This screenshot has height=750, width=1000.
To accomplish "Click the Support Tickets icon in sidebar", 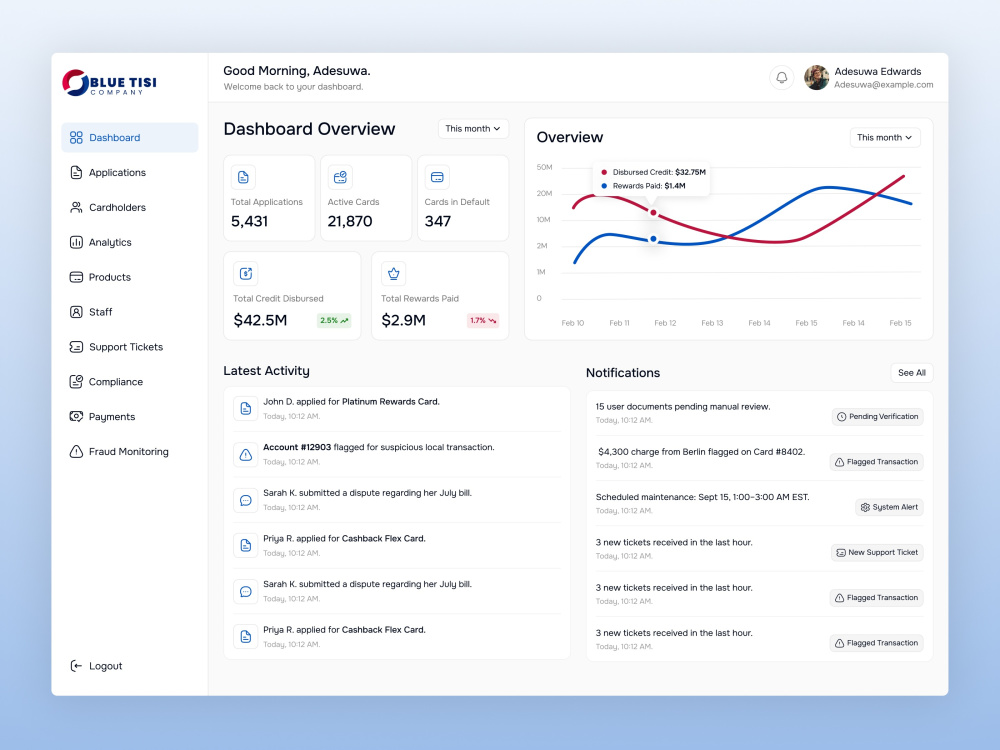I will pos(76,347).
